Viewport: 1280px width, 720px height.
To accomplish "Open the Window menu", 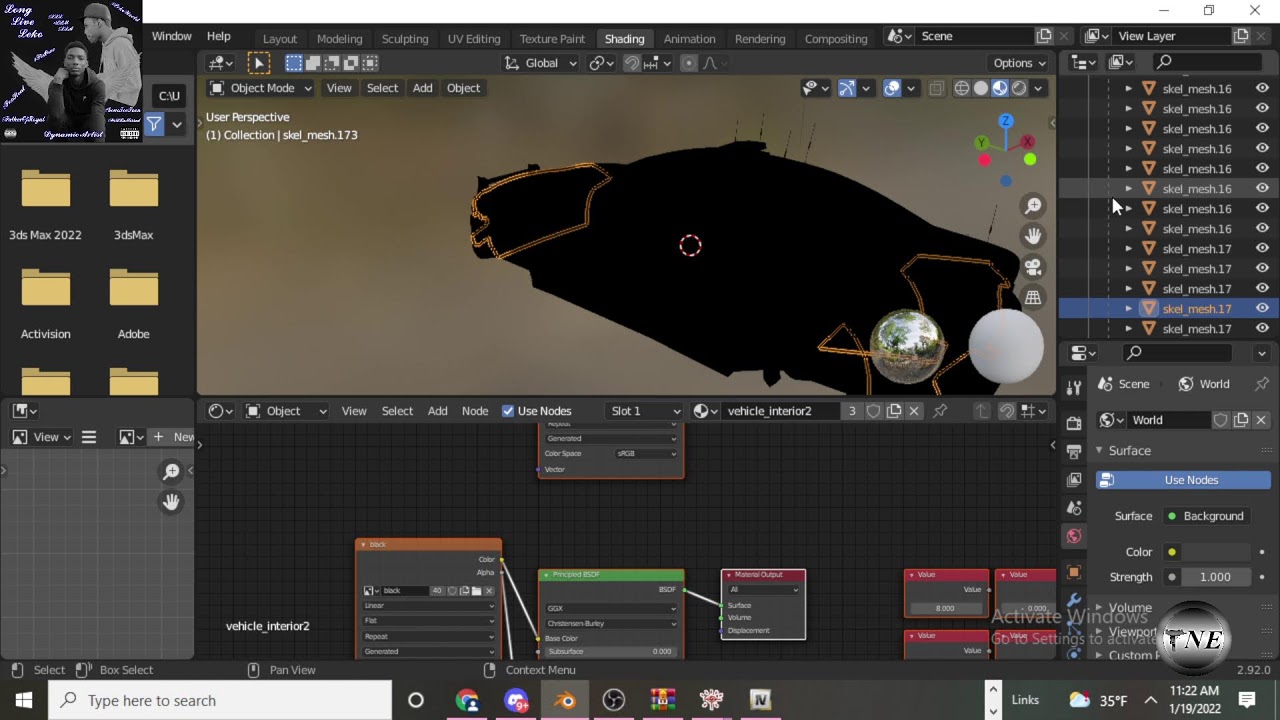I will (171, 36).
